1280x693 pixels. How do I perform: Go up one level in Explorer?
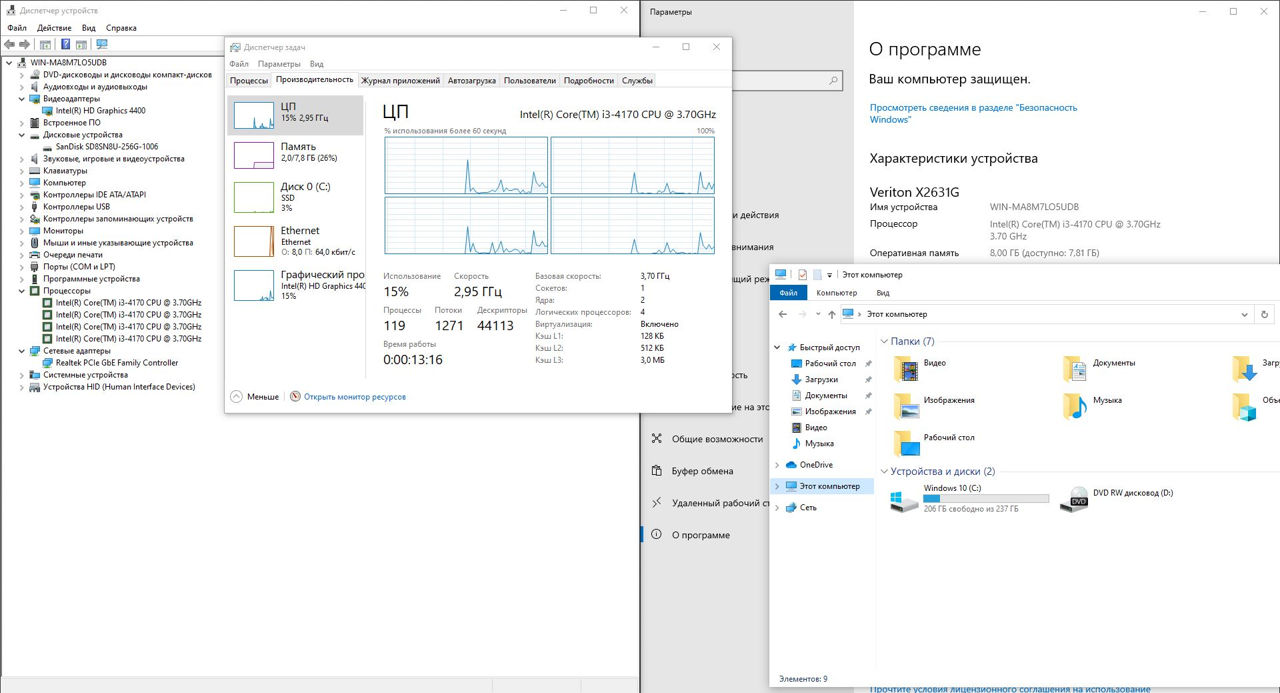point(831,314)
